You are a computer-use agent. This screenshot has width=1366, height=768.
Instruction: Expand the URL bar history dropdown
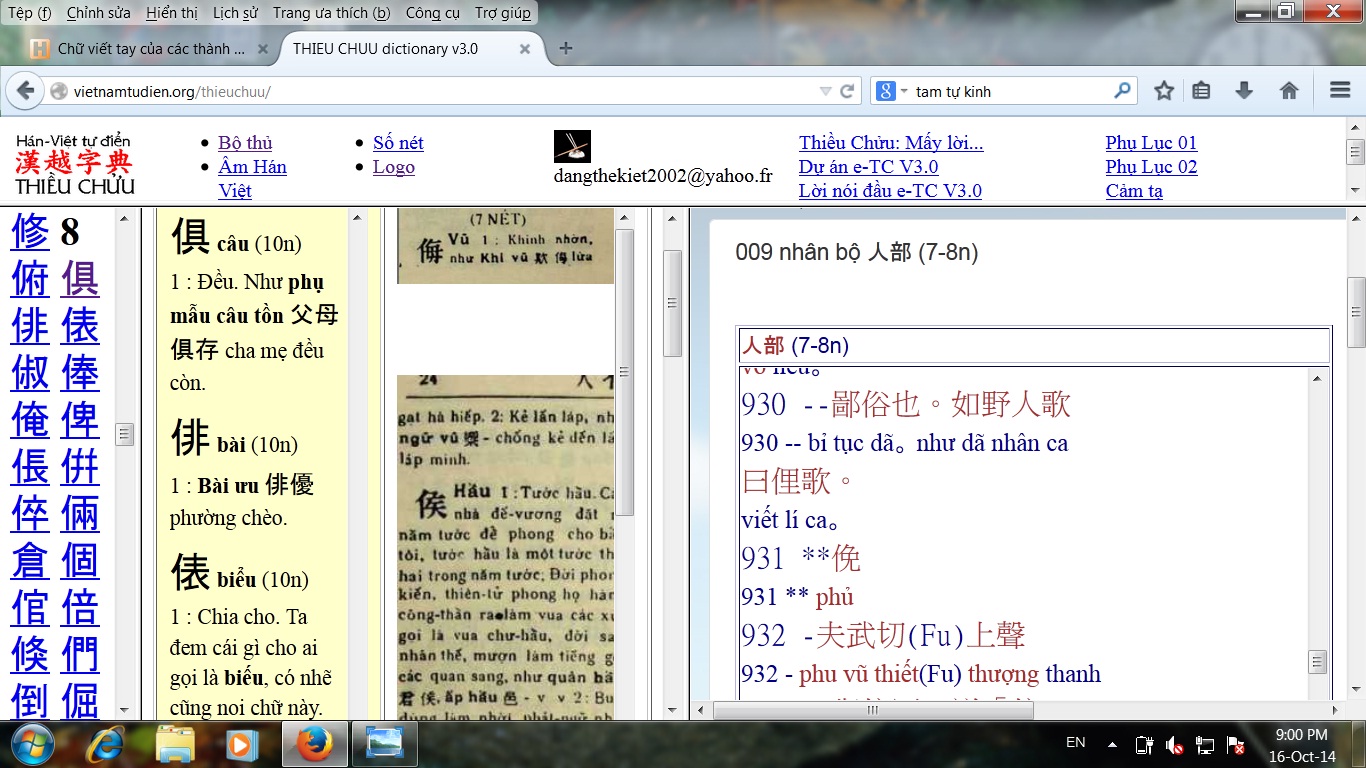point(825,91)
